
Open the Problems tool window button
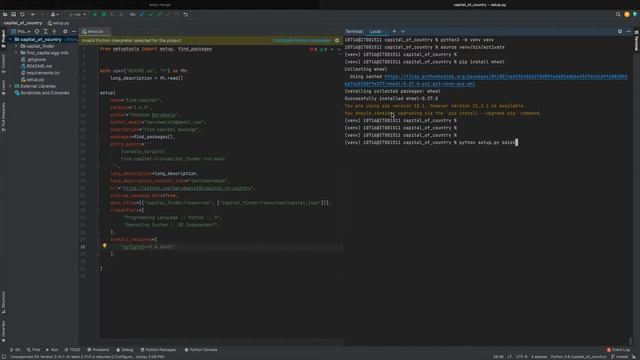tap(98, 350)
